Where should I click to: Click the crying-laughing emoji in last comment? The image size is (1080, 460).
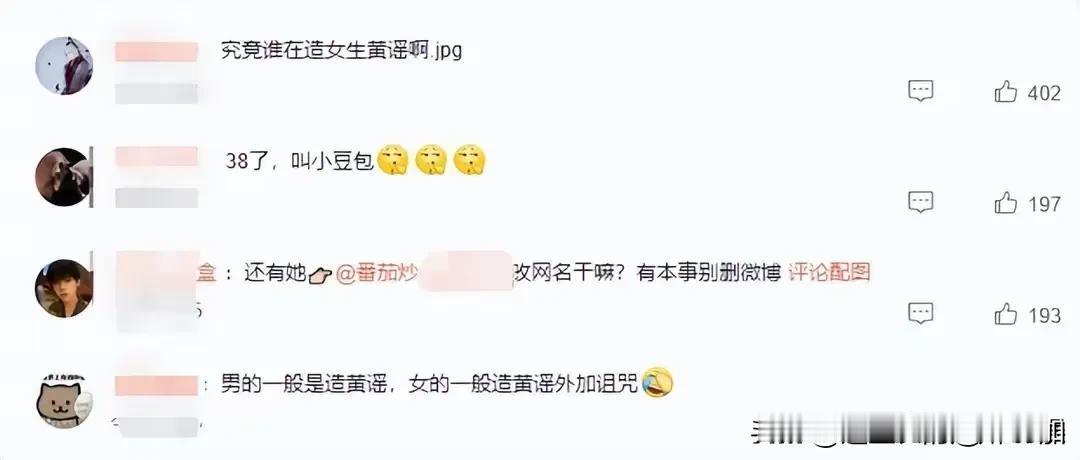pyautogui.click(x=656, y=382)
